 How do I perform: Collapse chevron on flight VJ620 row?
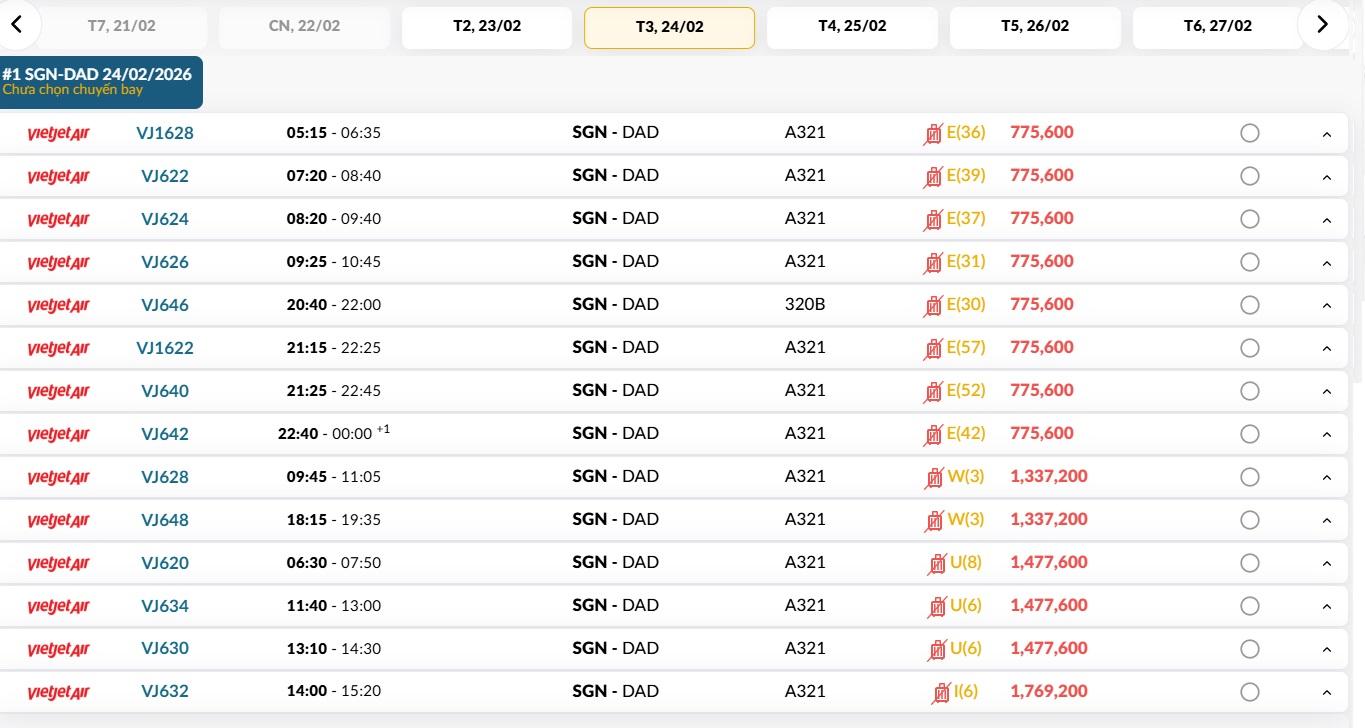tap(1327, 564)
